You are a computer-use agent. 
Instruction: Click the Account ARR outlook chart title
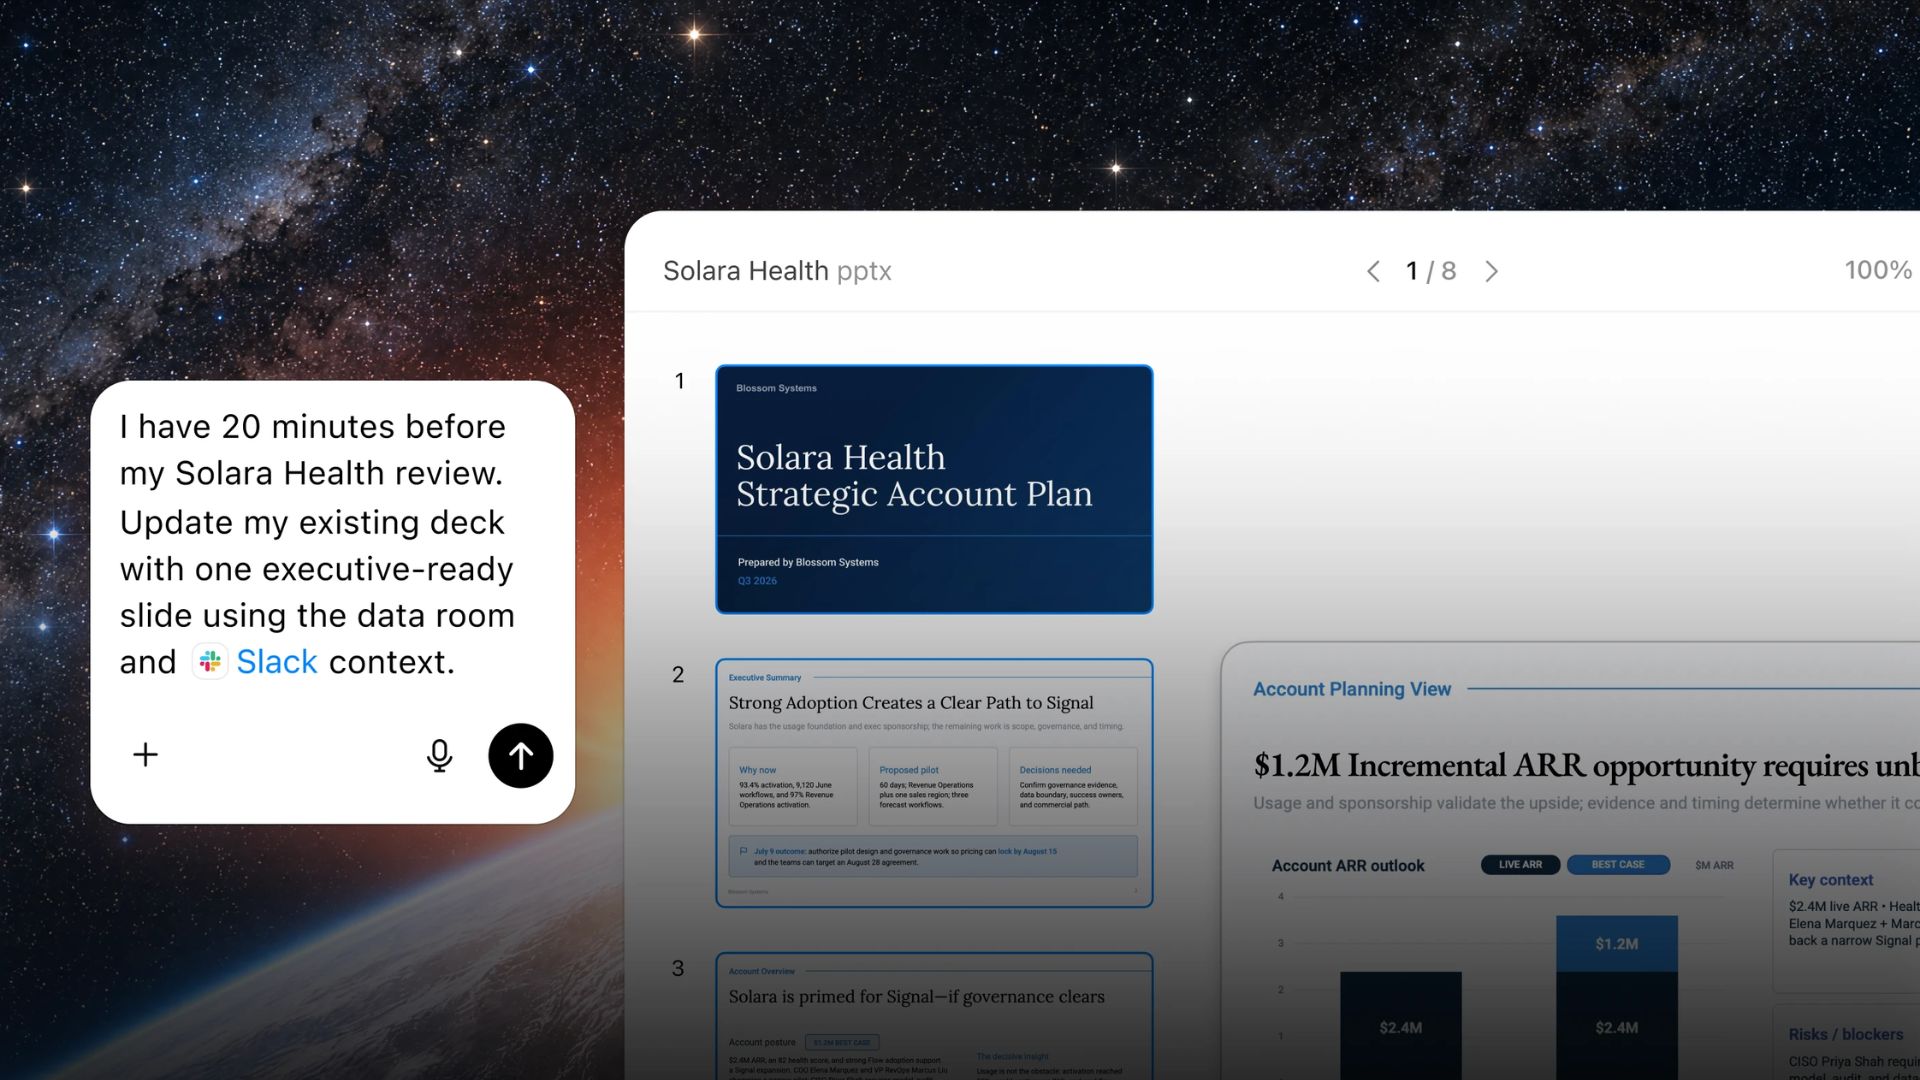[1348, 866]
